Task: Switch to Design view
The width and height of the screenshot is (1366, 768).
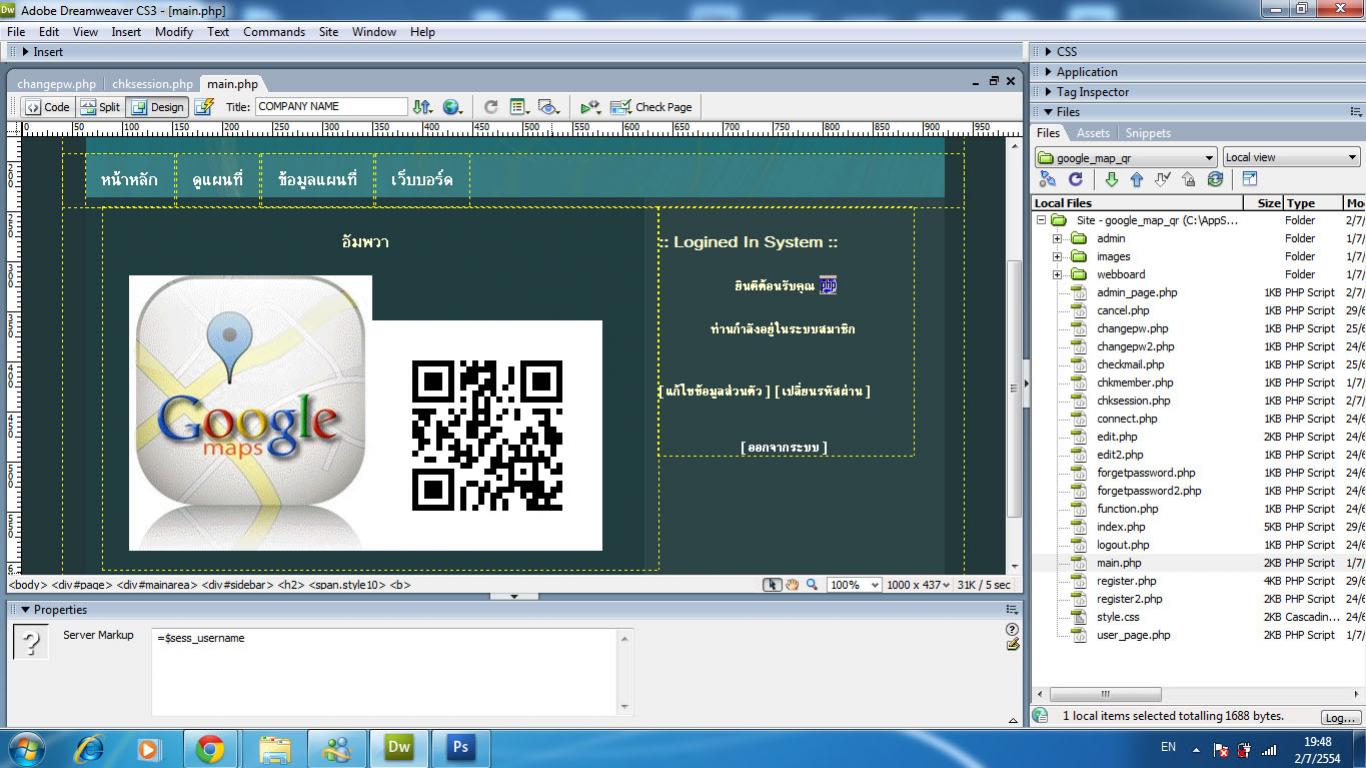Action: click(x=158, y=107)
